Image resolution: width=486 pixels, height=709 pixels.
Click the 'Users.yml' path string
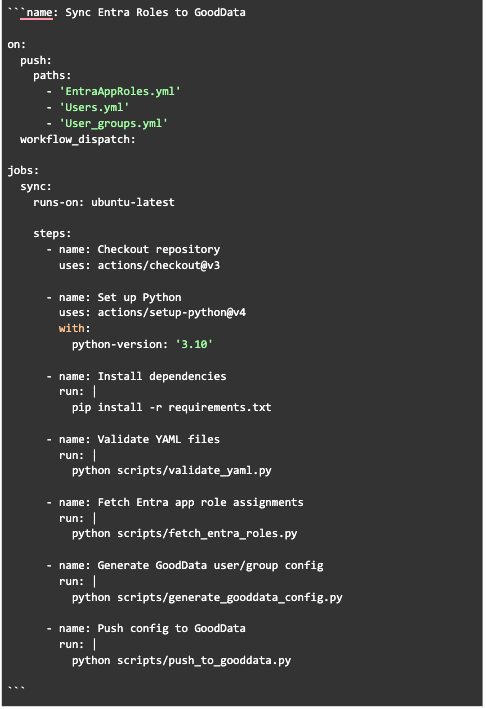pos(94,108)
